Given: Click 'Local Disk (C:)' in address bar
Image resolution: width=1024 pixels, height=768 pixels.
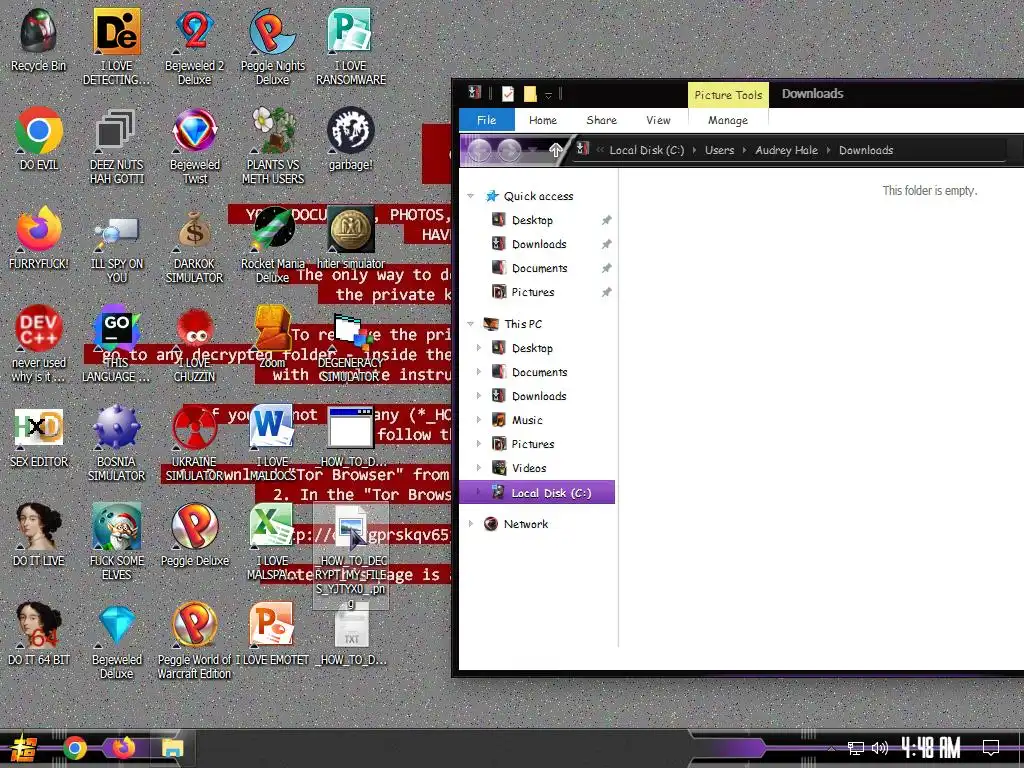Looking at the screenshot, I should coord(647,150).
